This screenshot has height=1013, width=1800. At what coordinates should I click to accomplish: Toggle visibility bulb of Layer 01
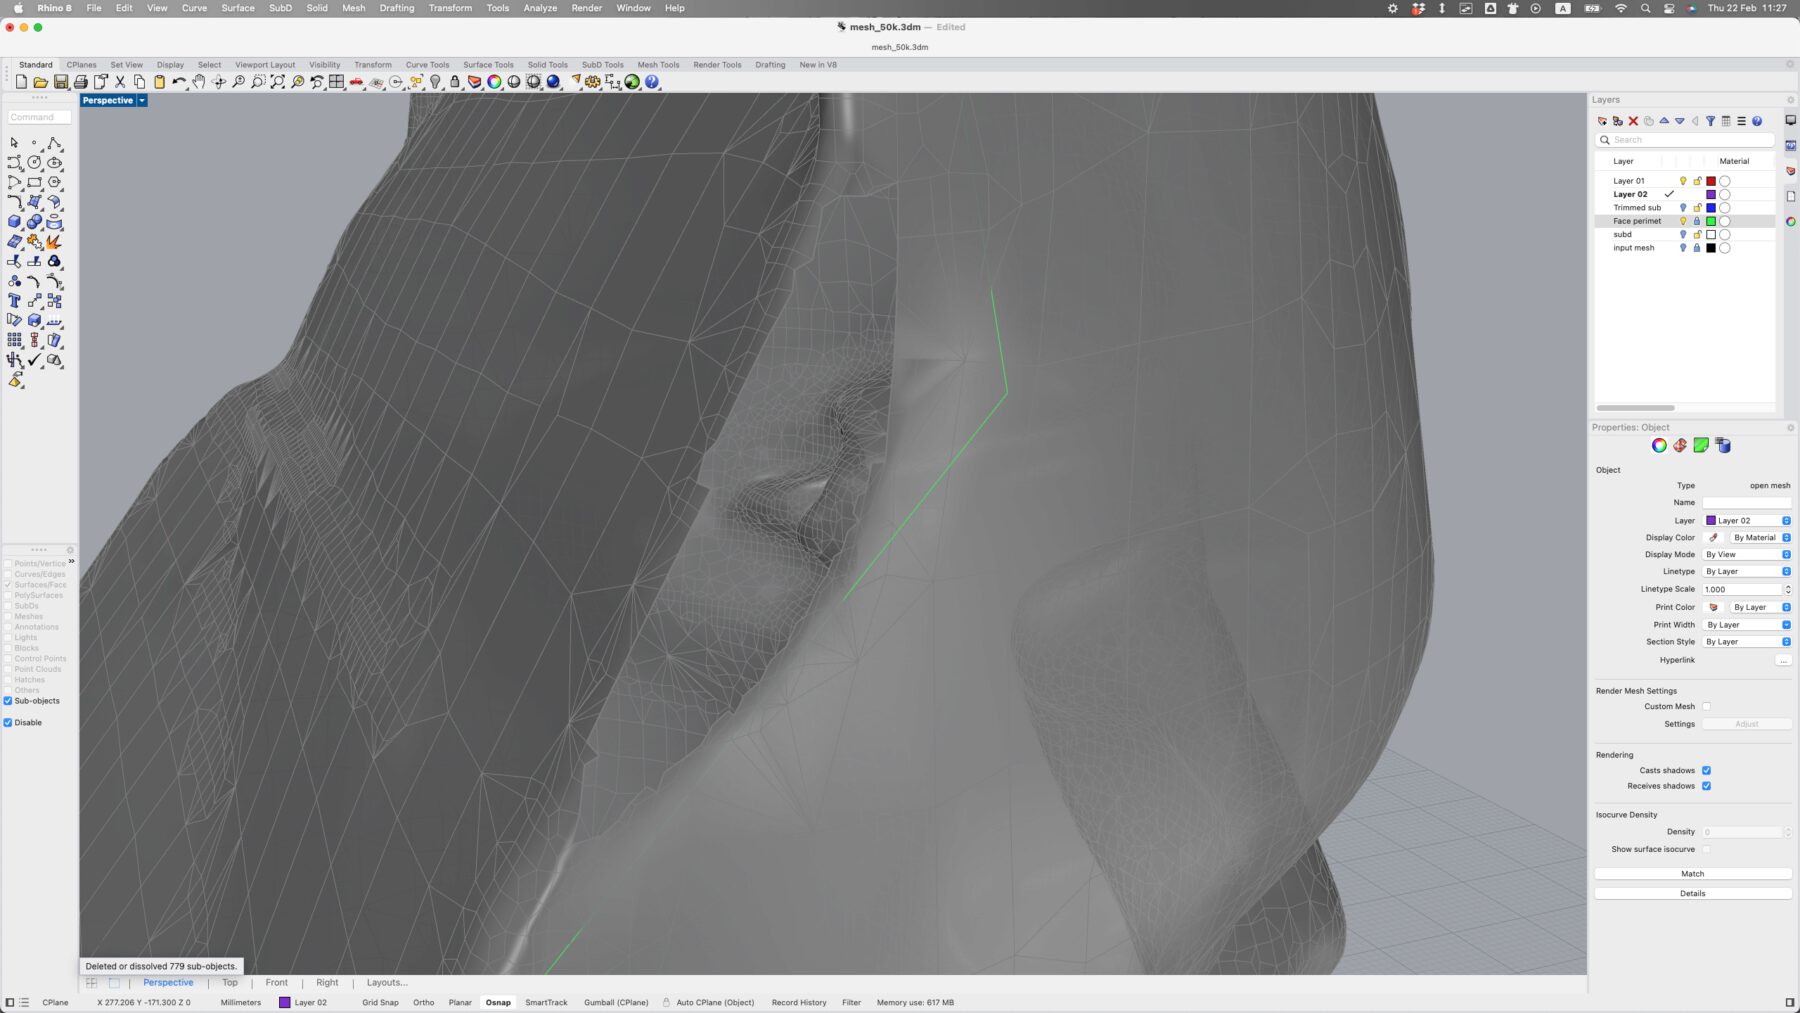[1683, 181]
